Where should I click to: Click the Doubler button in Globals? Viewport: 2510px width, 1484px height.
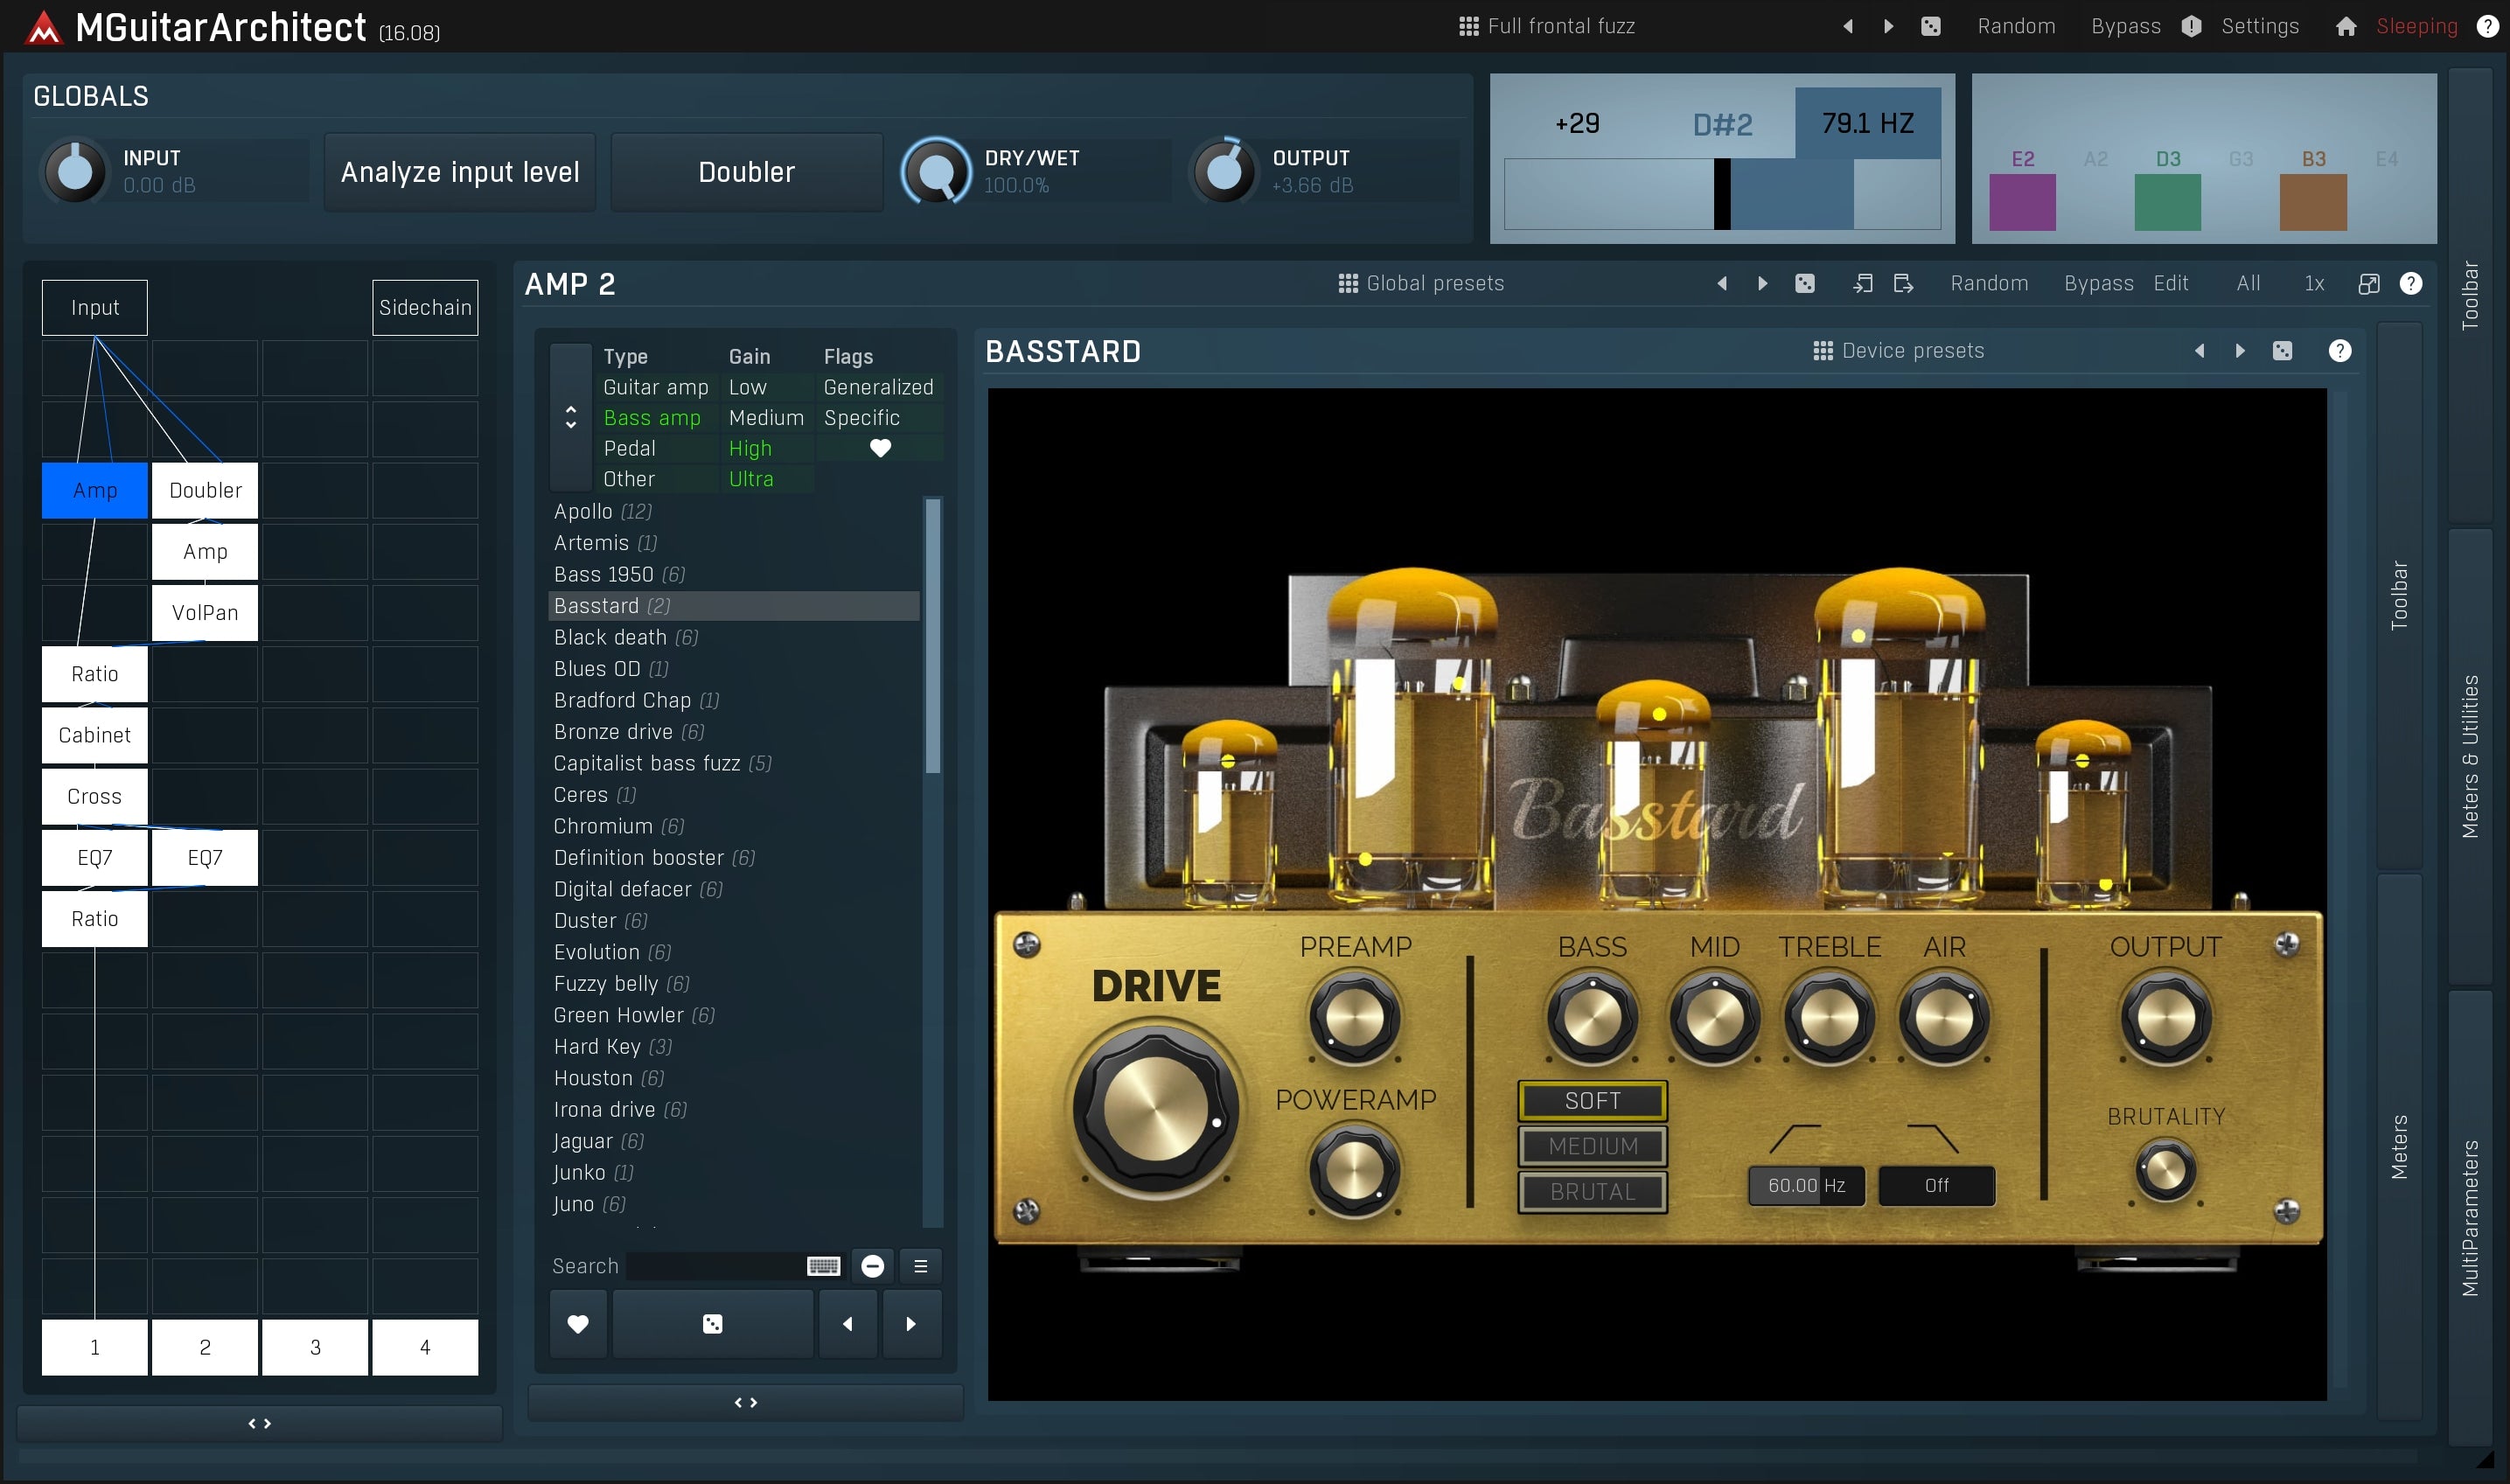click(746, 172)
